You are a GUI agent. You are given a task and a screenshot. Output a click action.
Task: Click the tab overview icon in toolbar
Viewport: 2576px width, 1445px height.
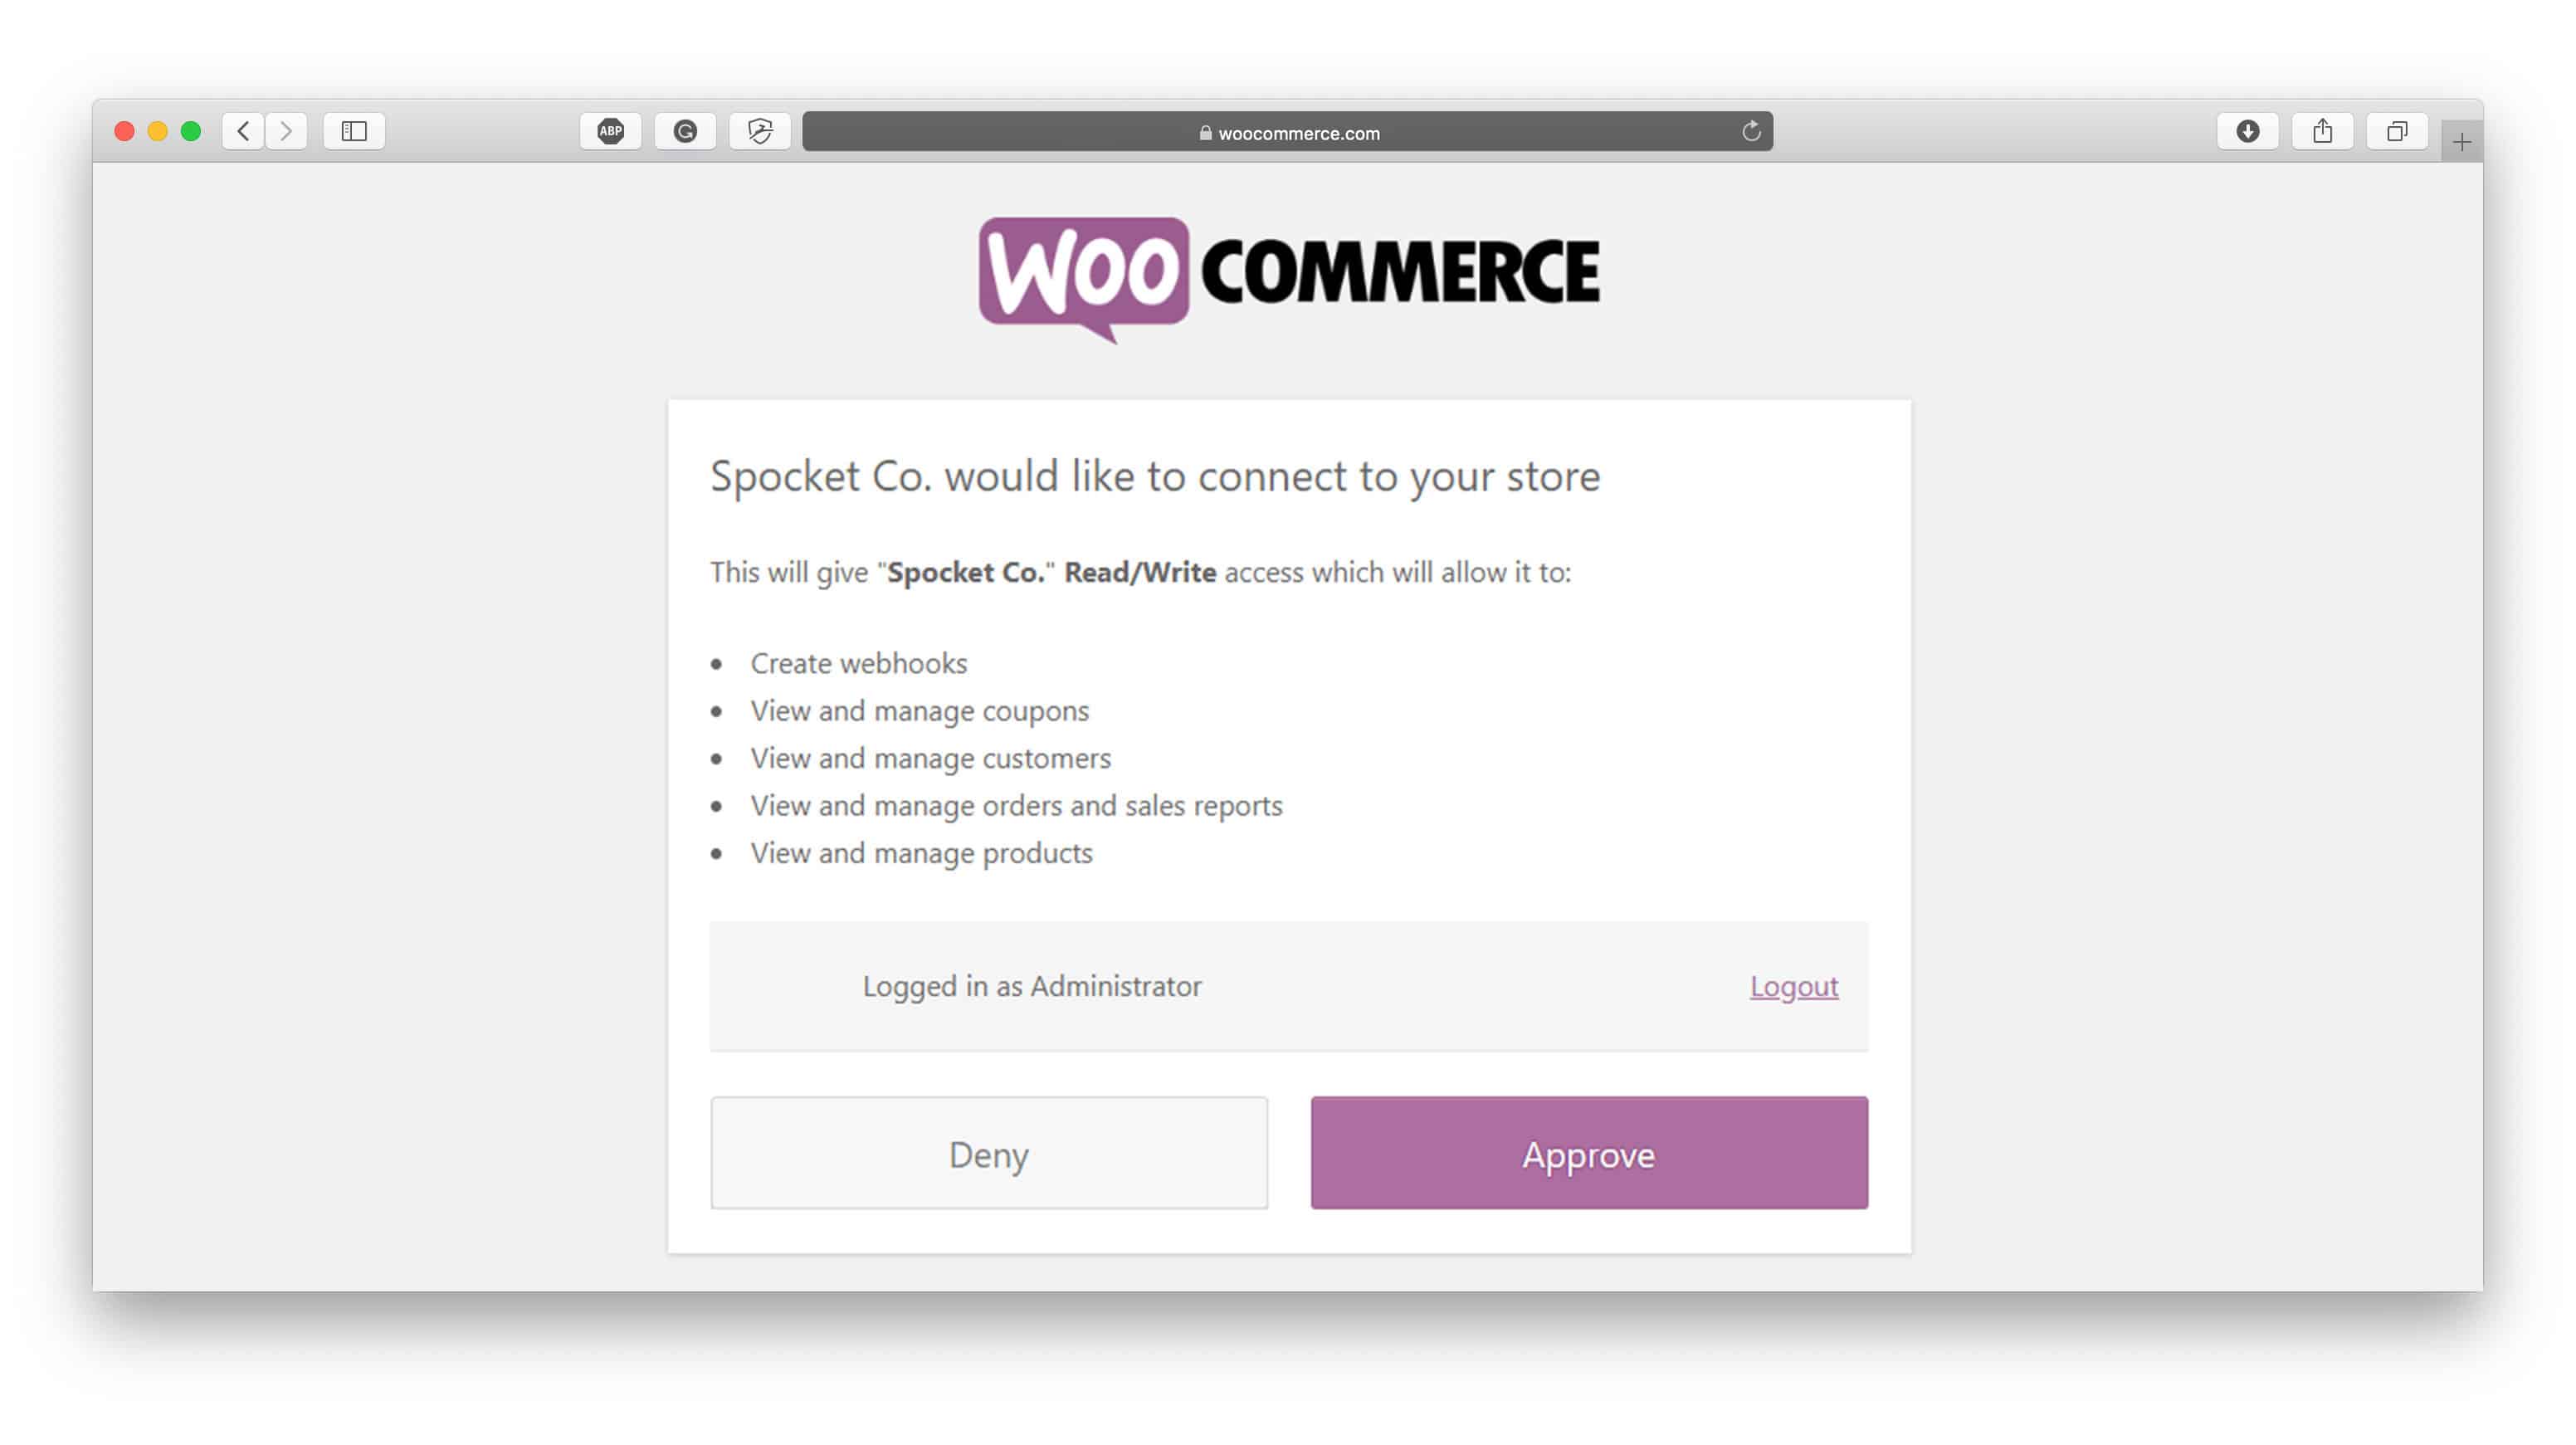(2399, 131)
